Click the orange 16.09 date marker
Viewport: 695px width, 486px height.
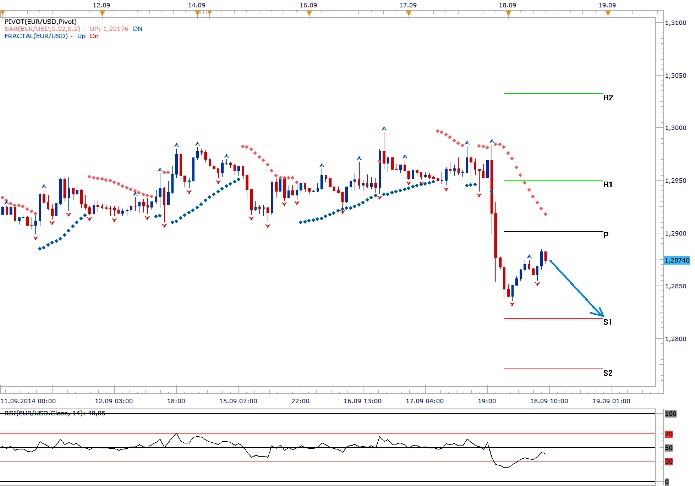coord(308,13)
